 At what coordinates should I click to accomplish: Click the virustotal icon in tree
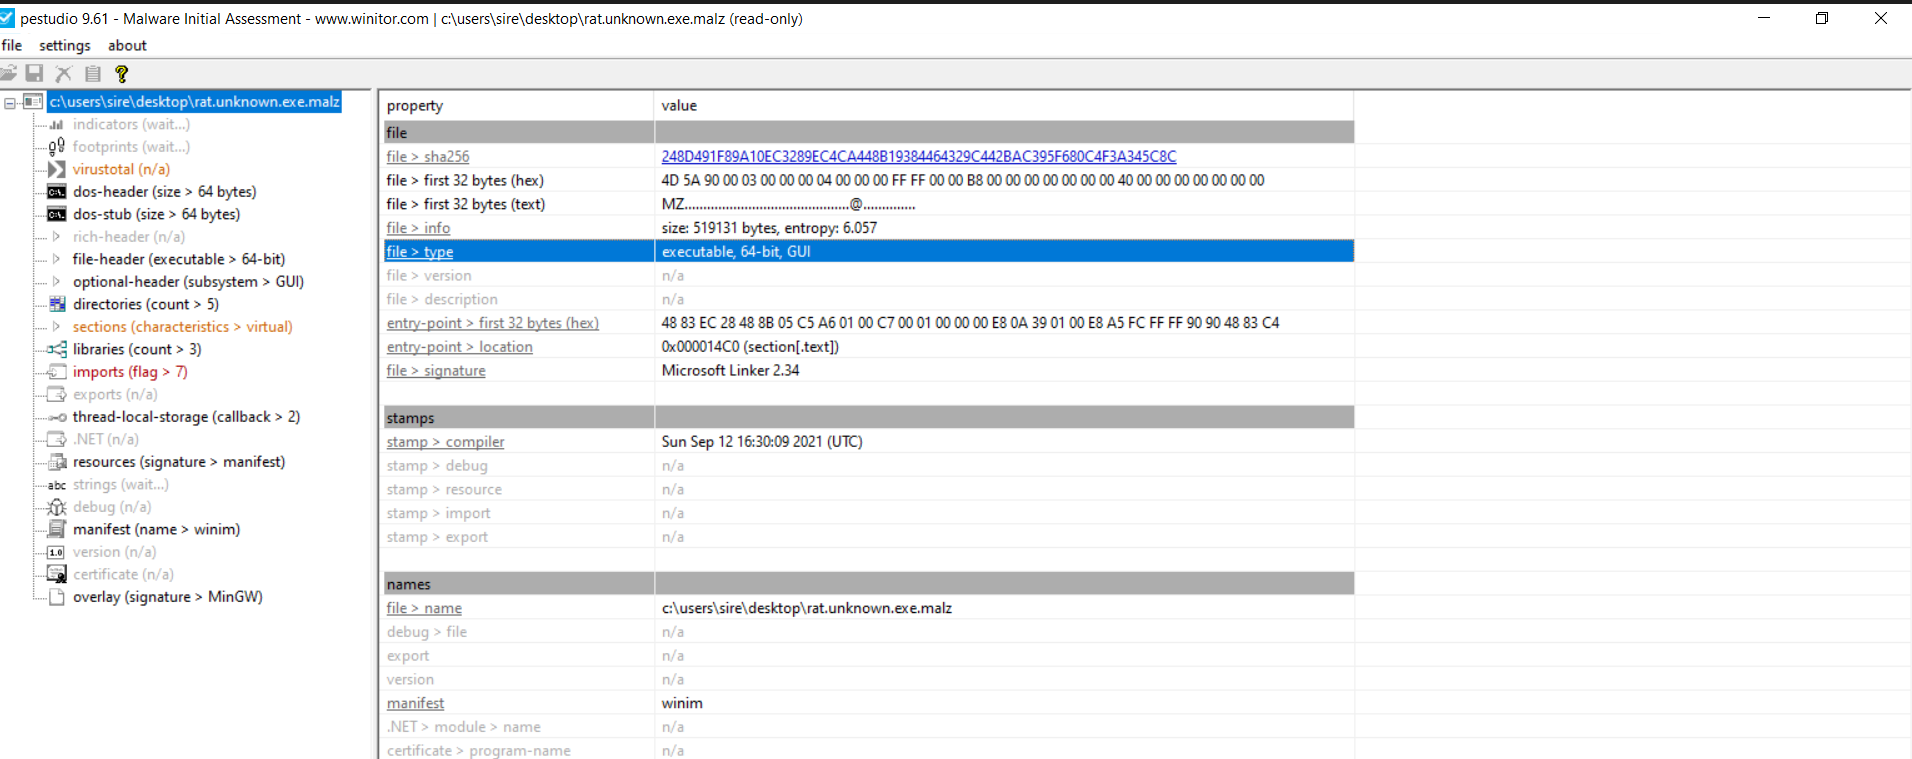[x=57, y=169]
